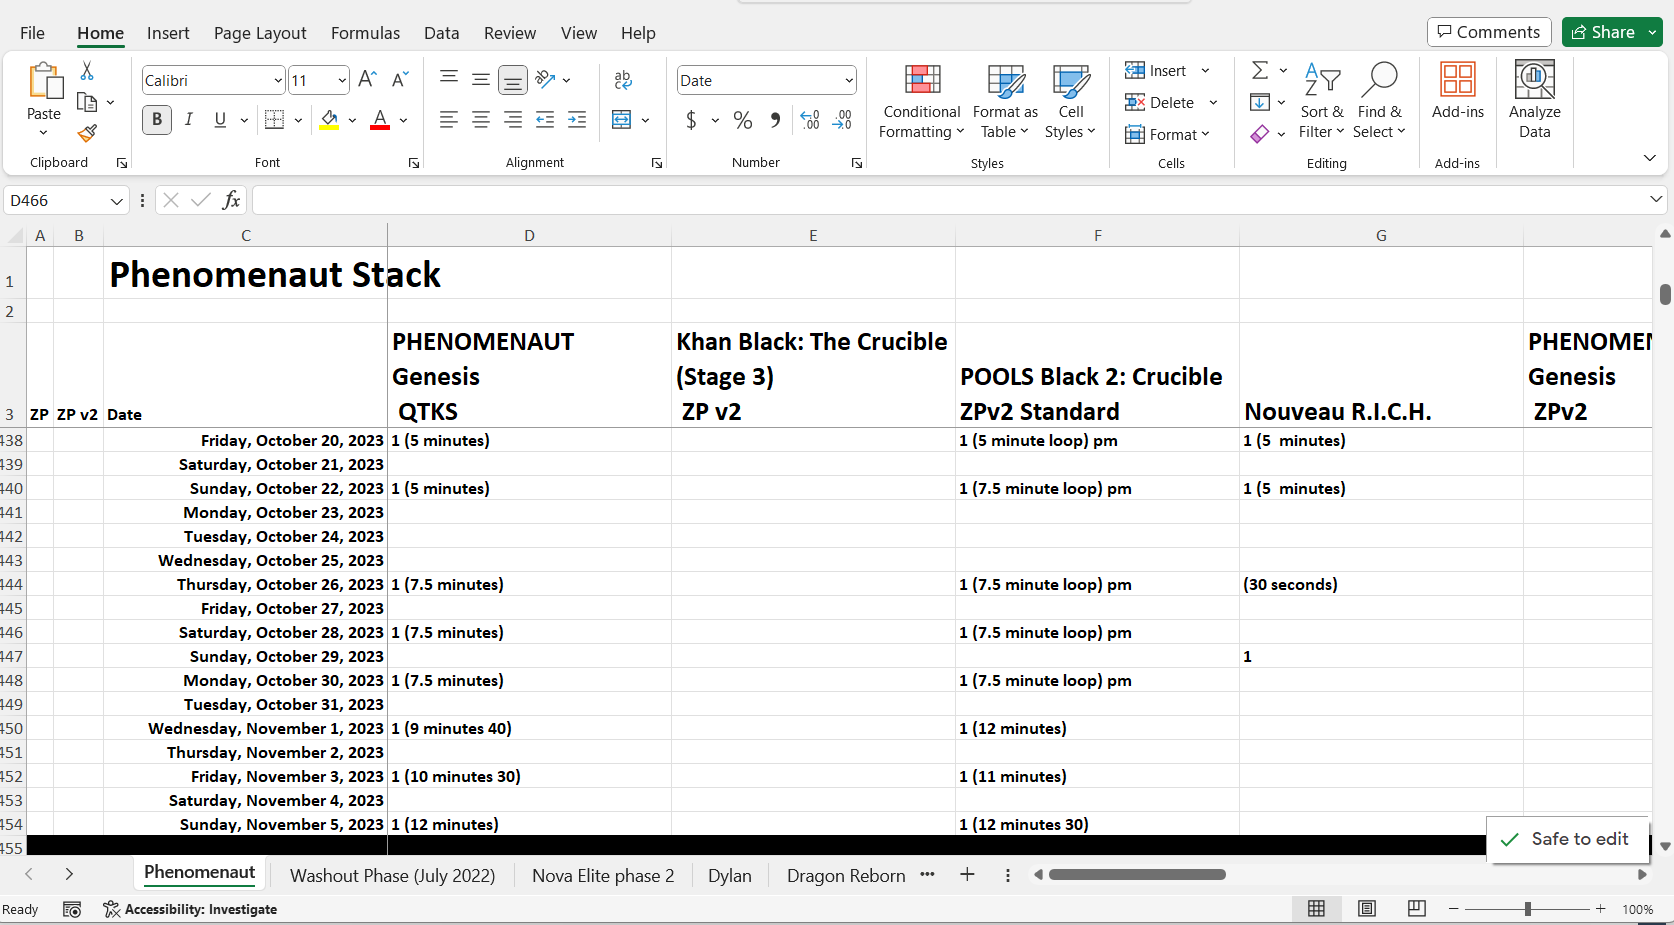Open Sort & Filter dropdown

(x=1322, y=102)
